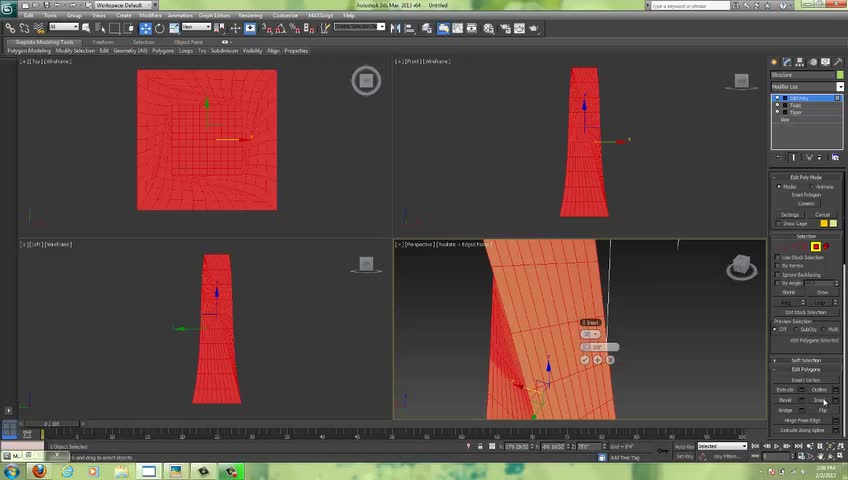Select the Select and Move tool
Viewport: 848px width, 480px height.
coord(145,28)
